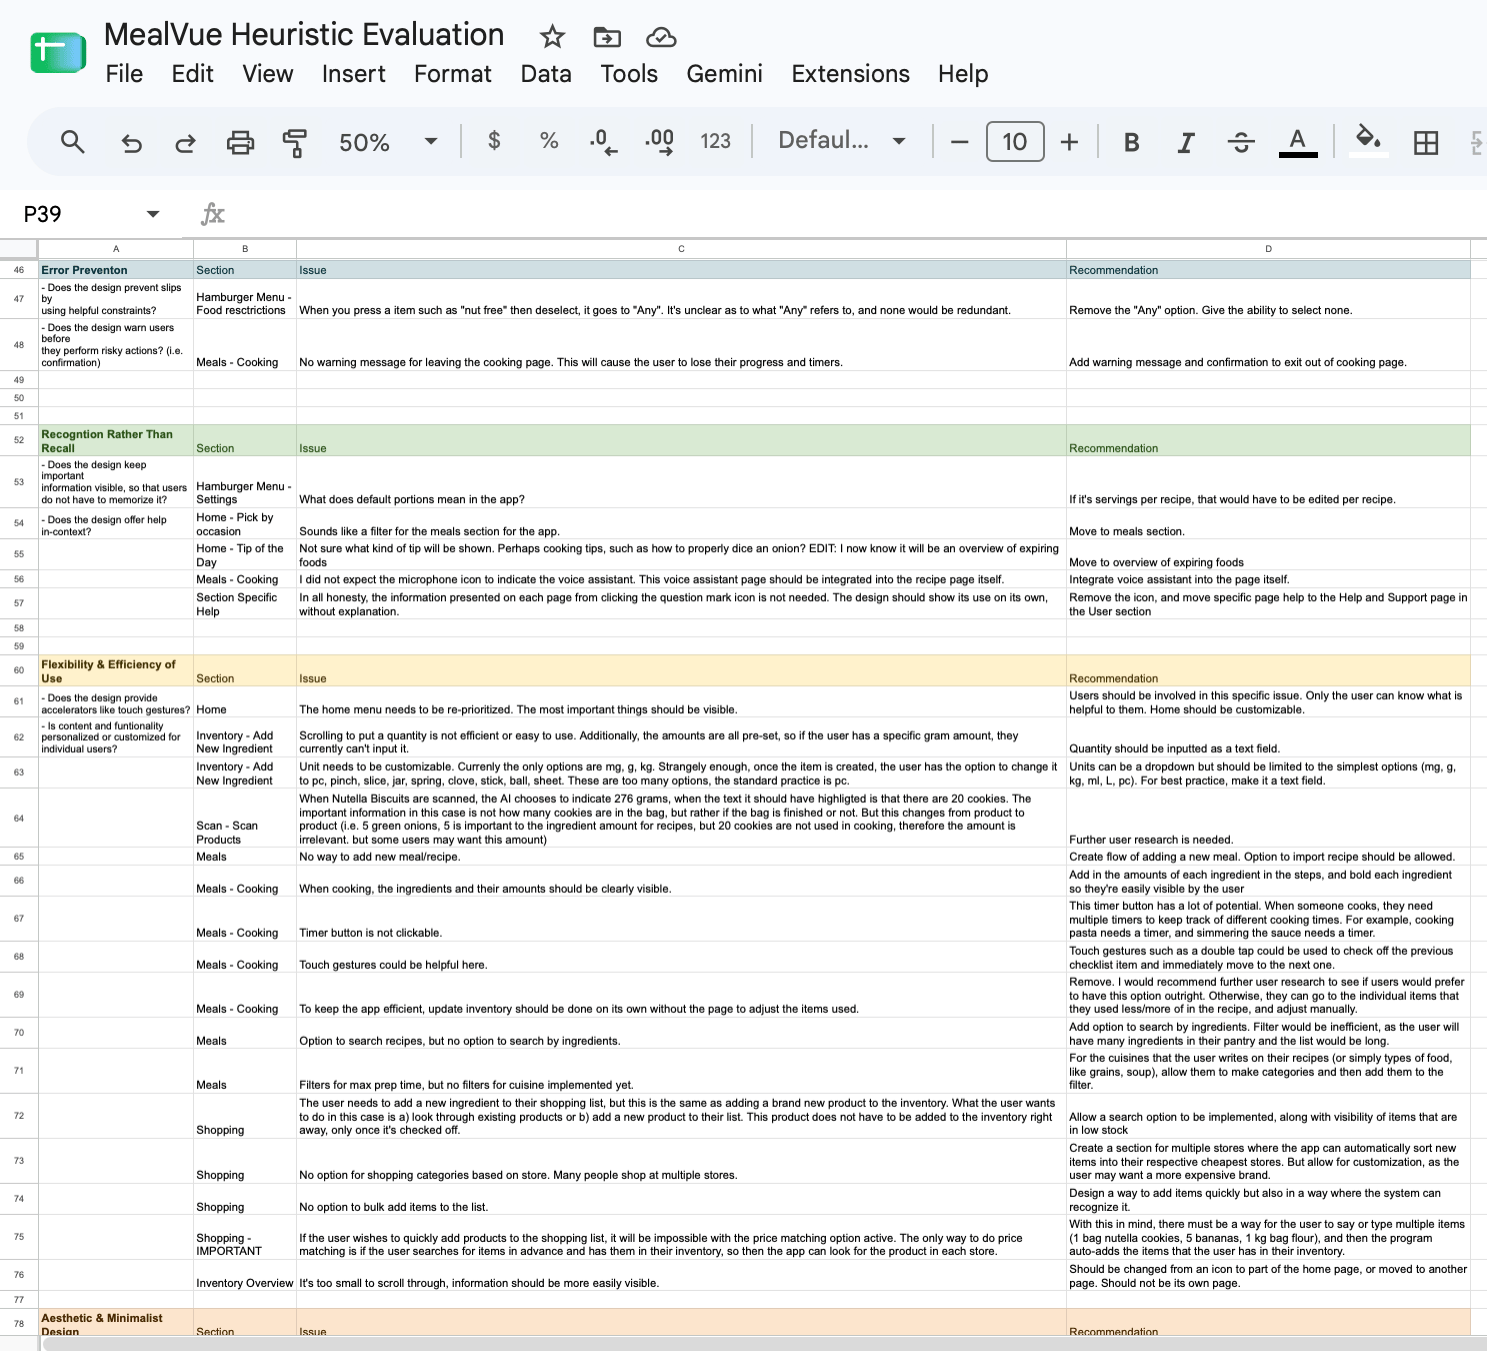Open the Format menu

(x=453, y=74)
